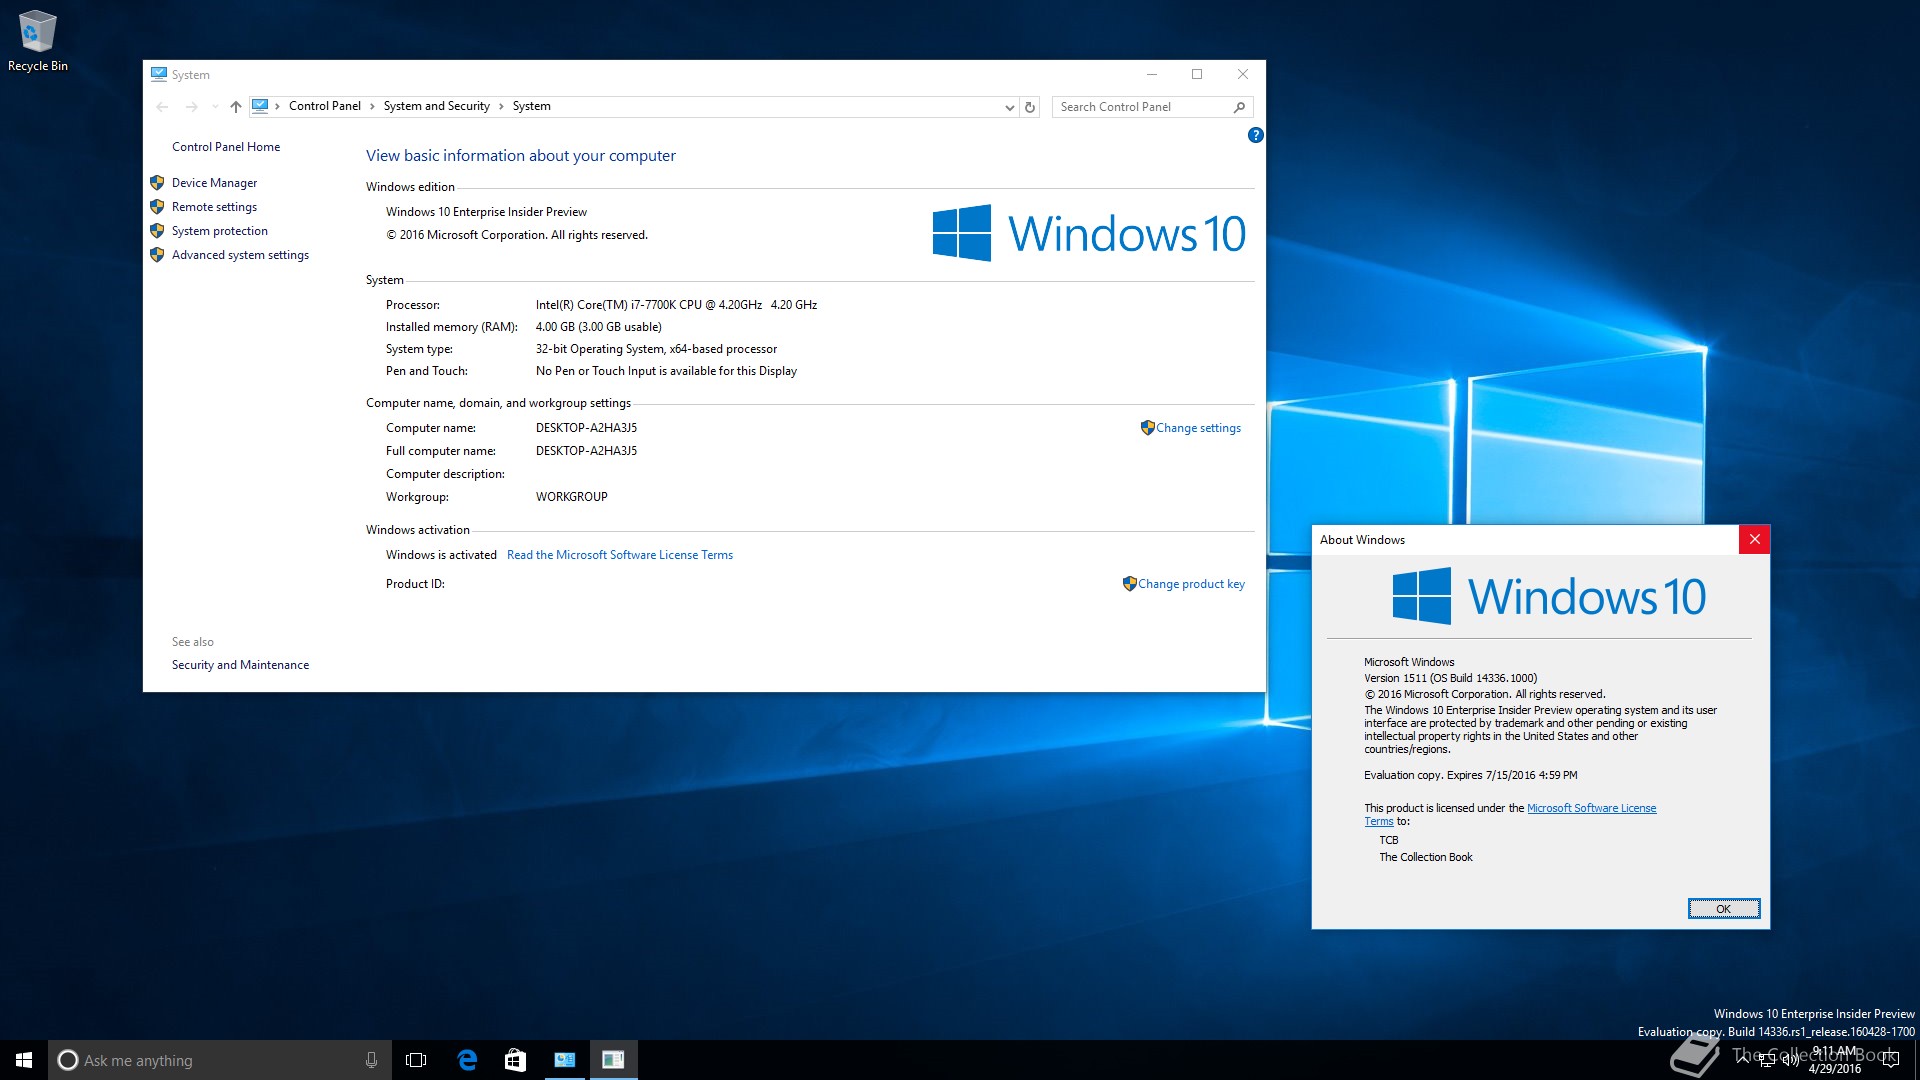Viewport: 1920px width, 1080px height.
Task: Click the computer icon in the address bar
Action: pos(260,106)
